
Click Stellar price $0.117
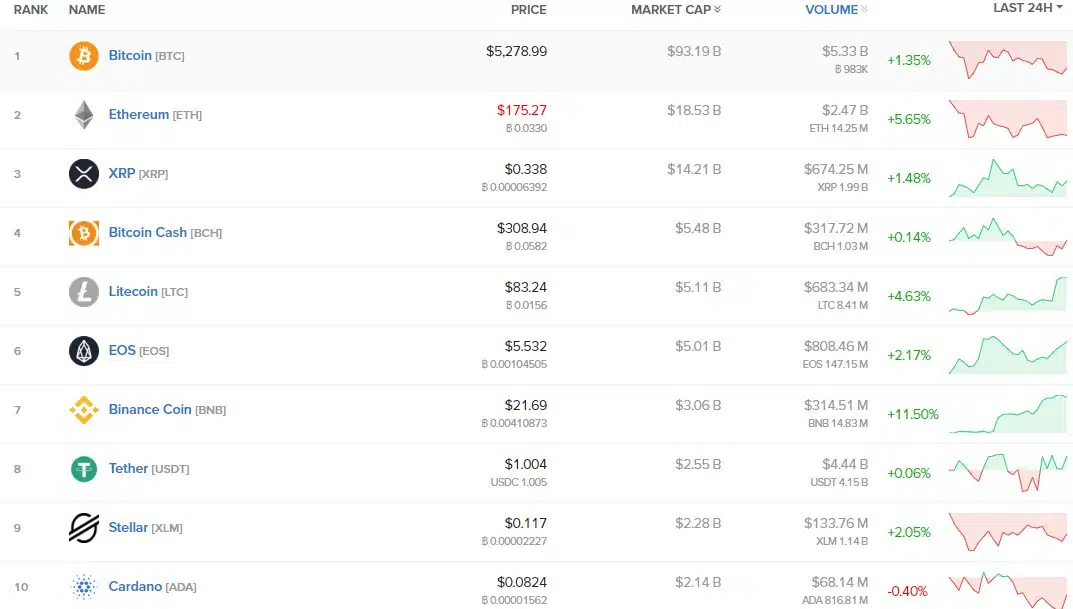(526, 523)
